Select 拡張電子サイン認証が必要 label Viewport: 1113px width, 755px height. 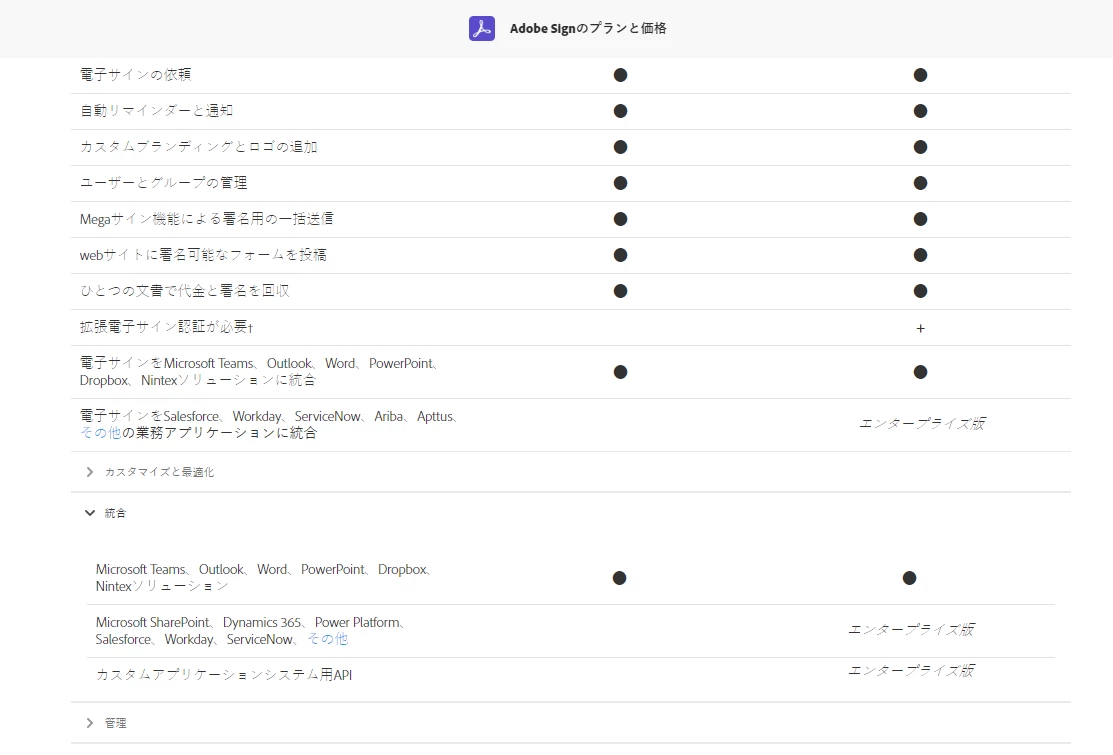166,327
